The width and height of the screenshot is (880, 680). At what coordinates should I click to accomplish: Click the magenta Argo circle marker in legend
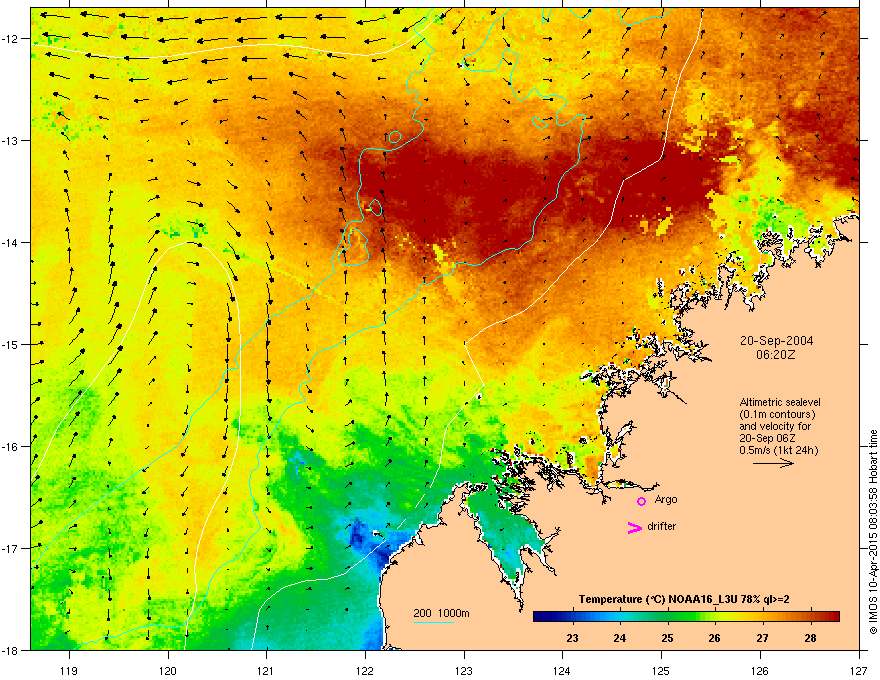641,501
